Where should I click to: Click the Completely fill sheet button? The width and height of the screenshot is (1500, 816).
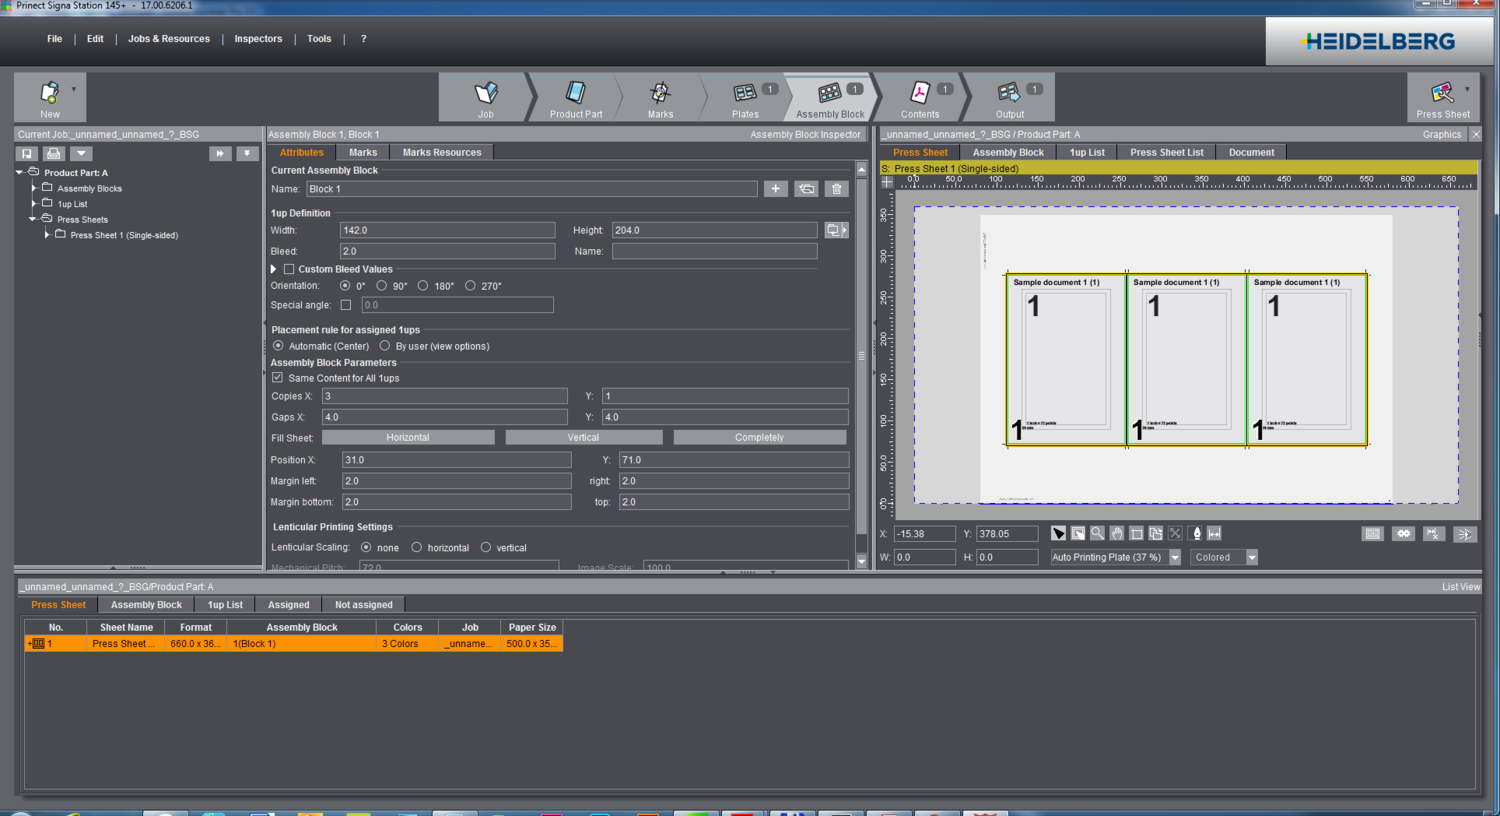(759, 438)
